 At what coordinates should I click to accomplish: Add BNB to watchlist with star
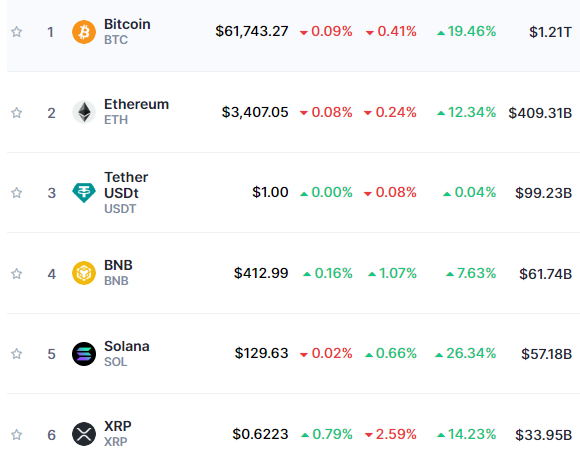16,274
